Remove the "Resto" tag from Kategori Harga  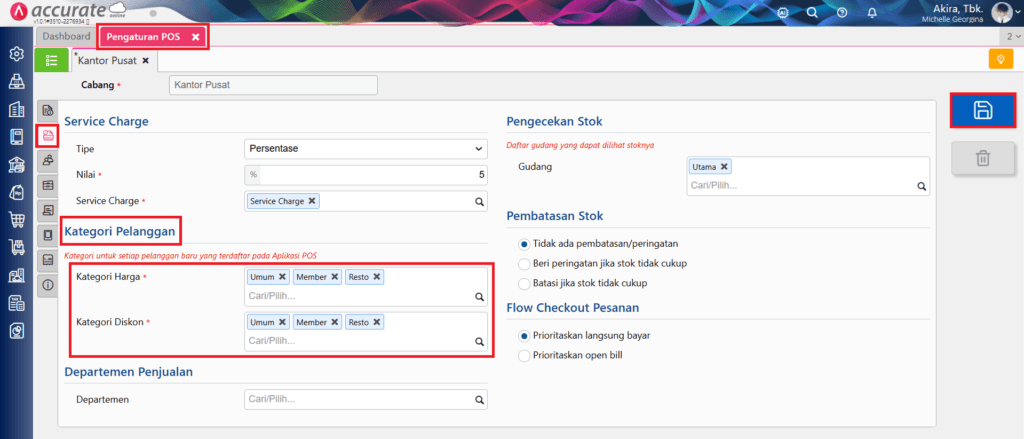pos(377,277)
